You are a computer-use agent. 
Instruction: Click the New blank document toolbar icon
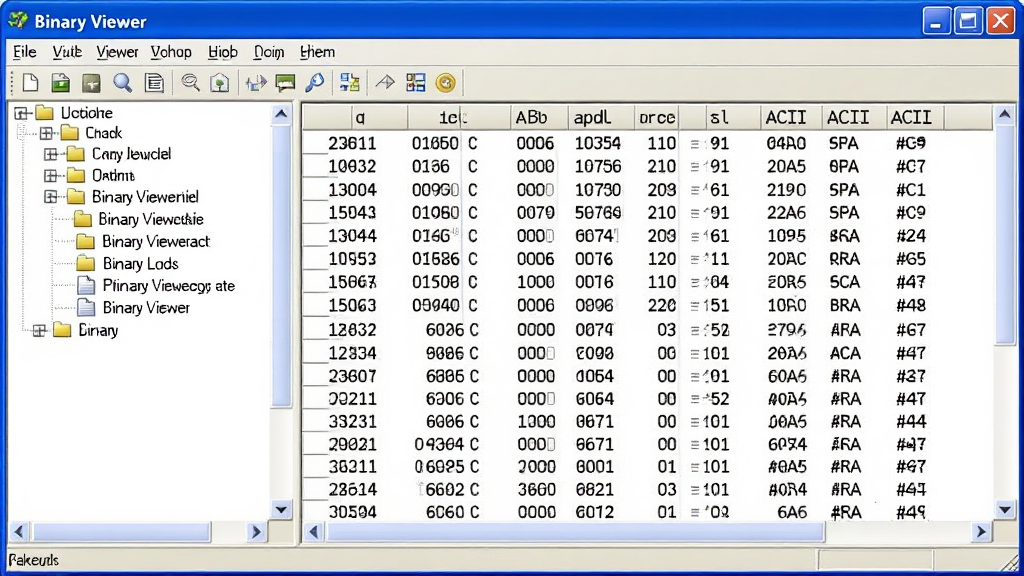pyautogui.click(x=30, y=83)
